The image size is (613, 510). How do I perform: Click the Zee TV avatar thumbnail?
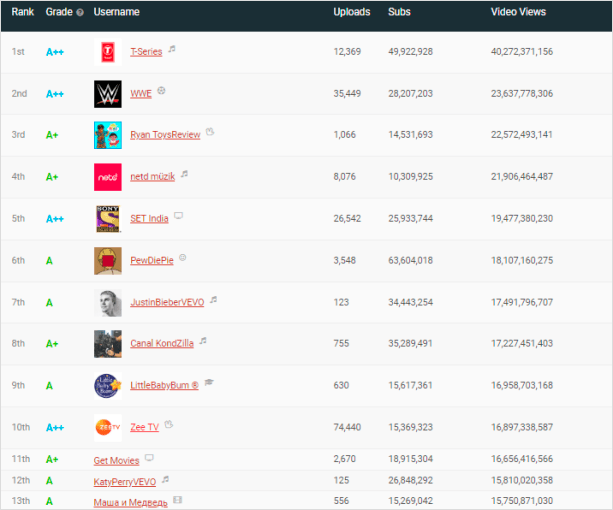[108, 427]
